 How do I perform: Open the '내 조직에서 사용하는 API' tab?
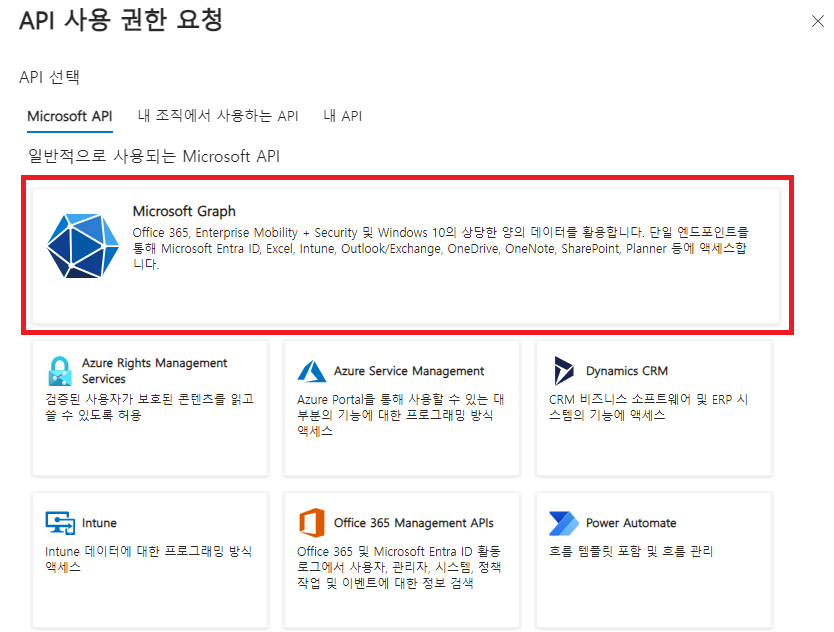tap(218, 116)
